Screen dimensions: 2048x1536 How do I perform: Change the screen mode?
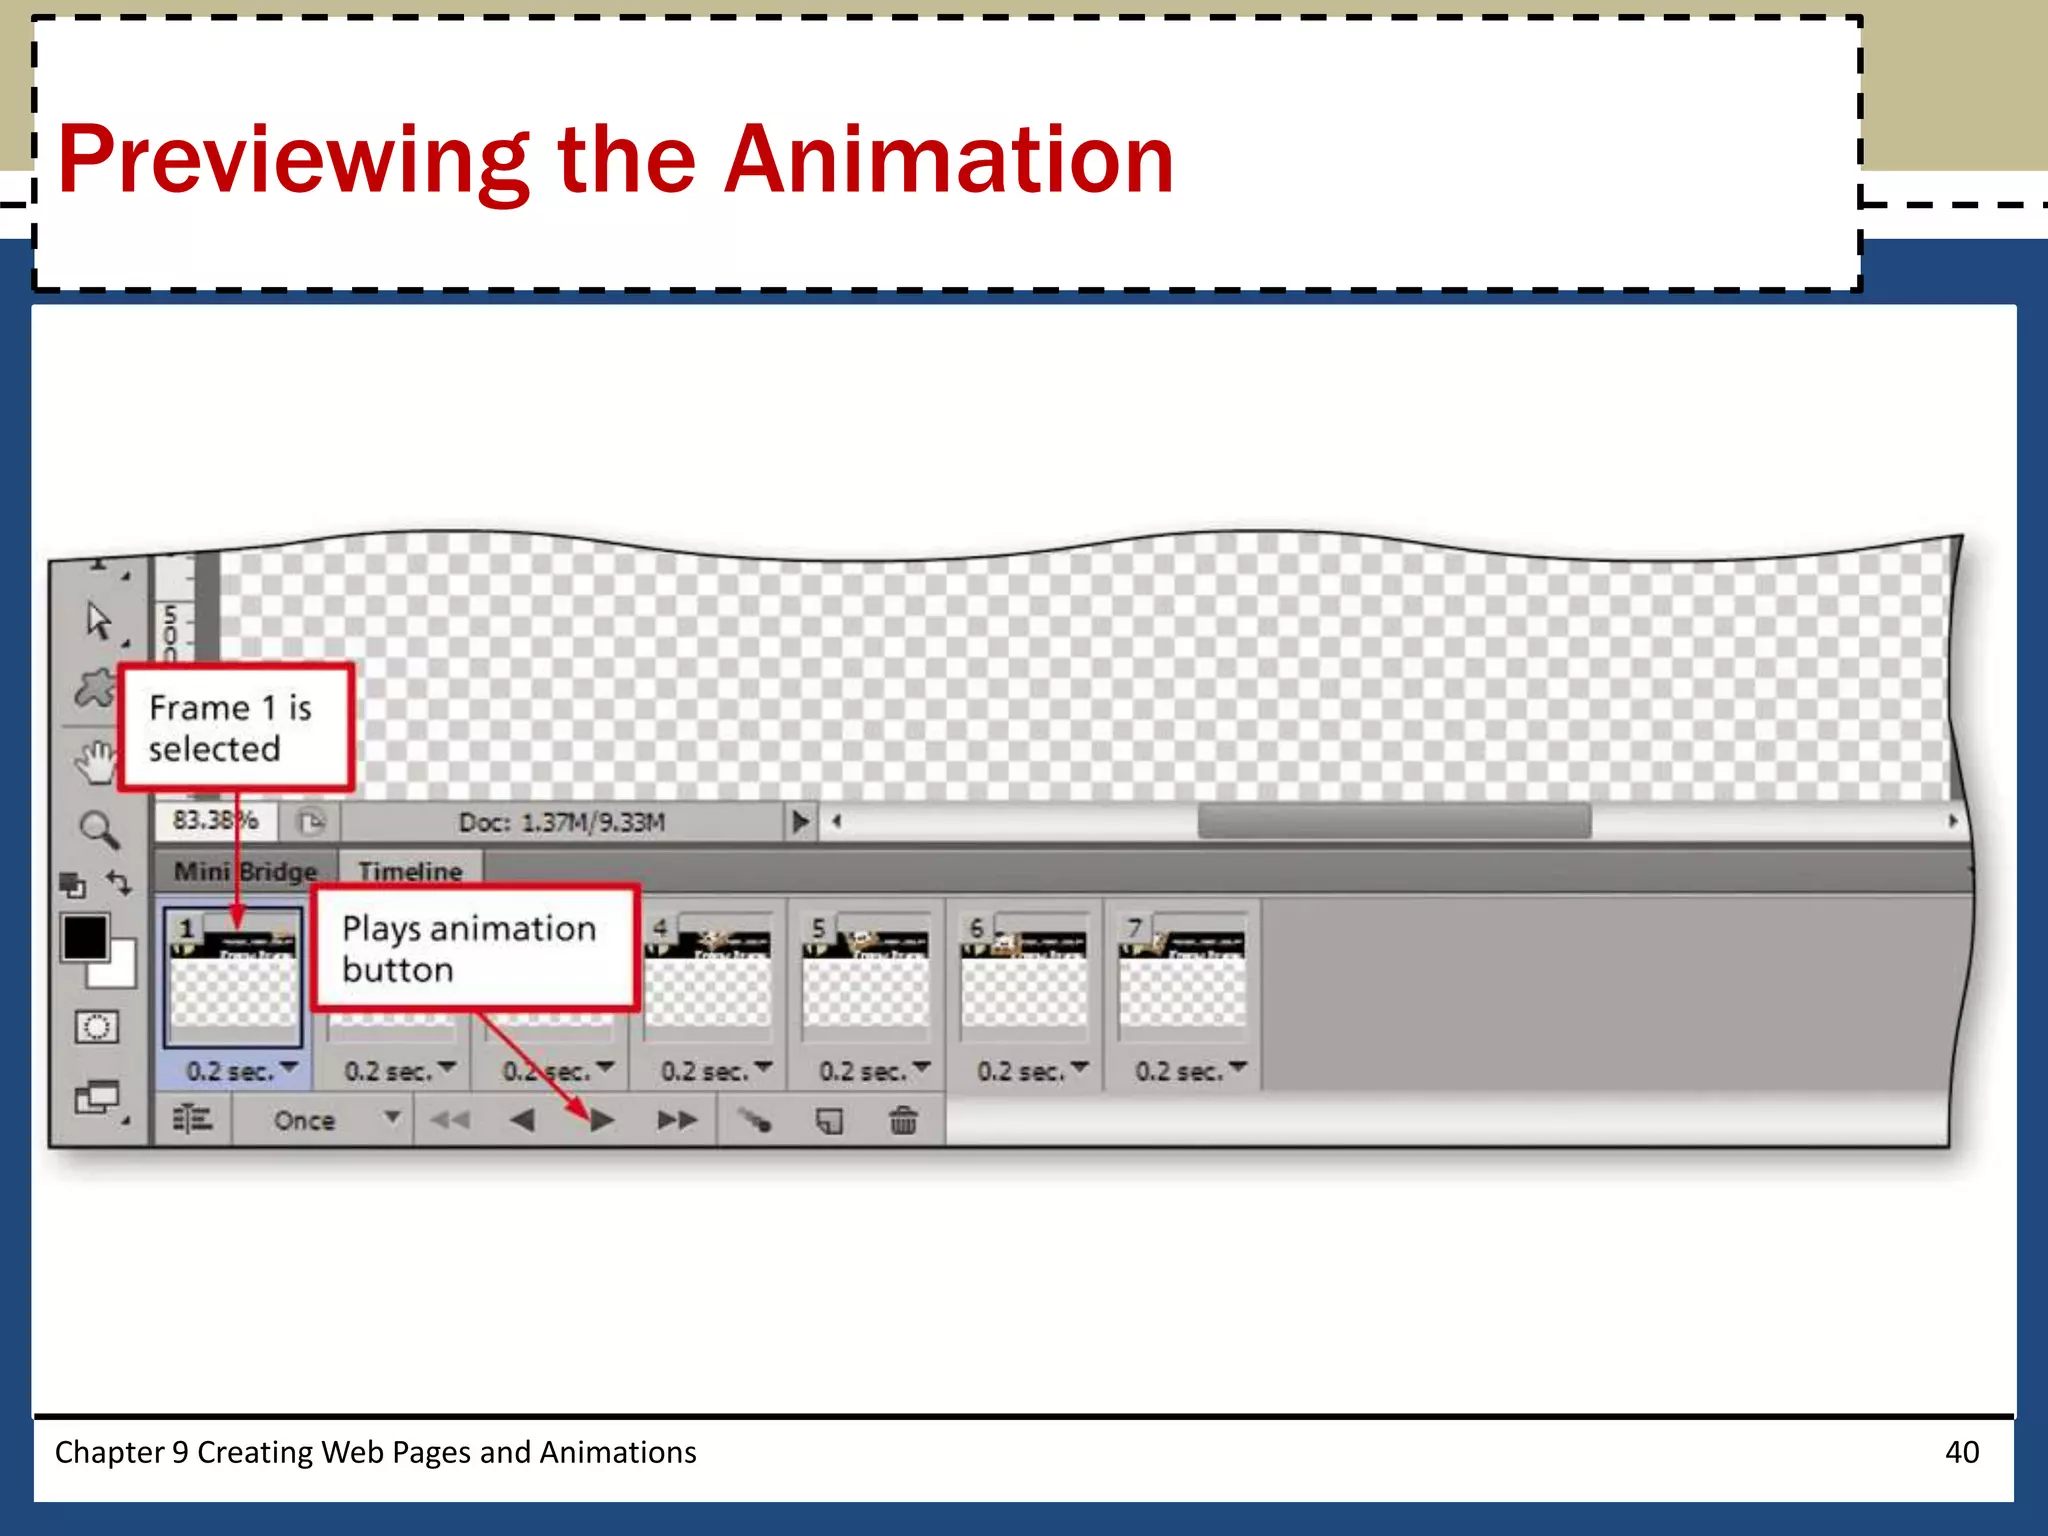click(97, 1098)
